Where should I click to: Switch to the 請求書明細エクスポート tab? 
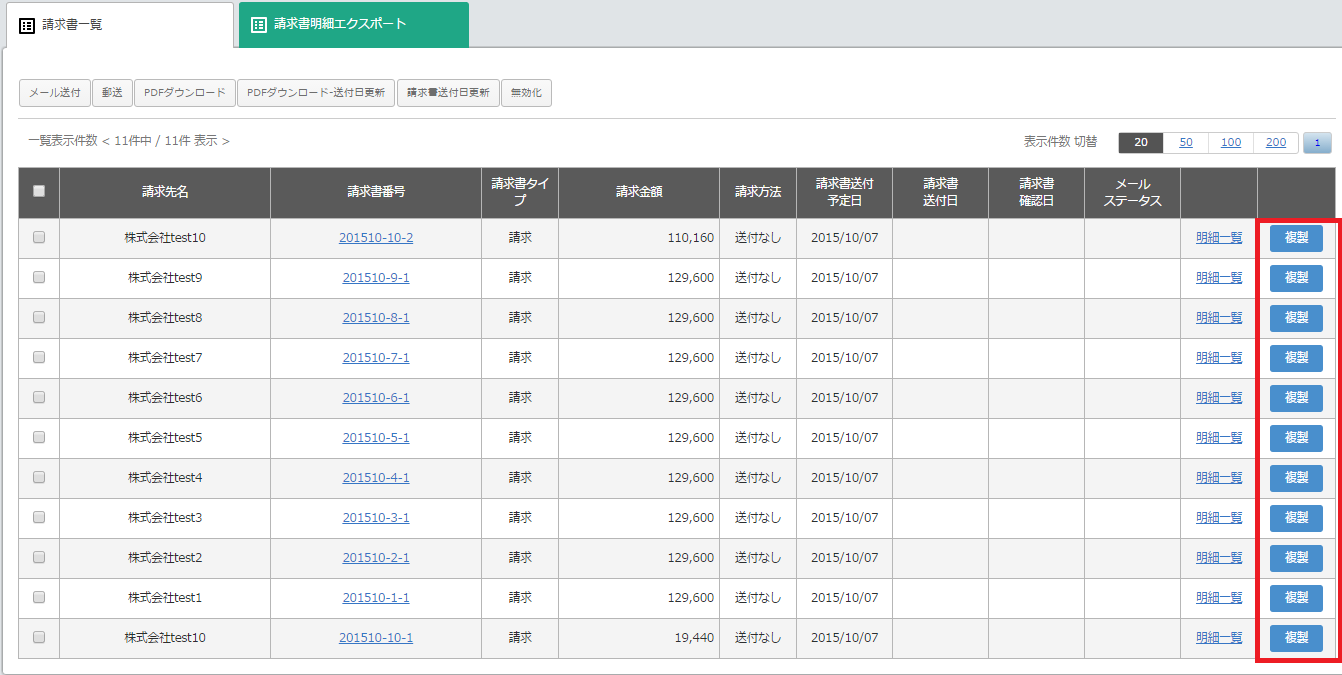pos(353,24)
